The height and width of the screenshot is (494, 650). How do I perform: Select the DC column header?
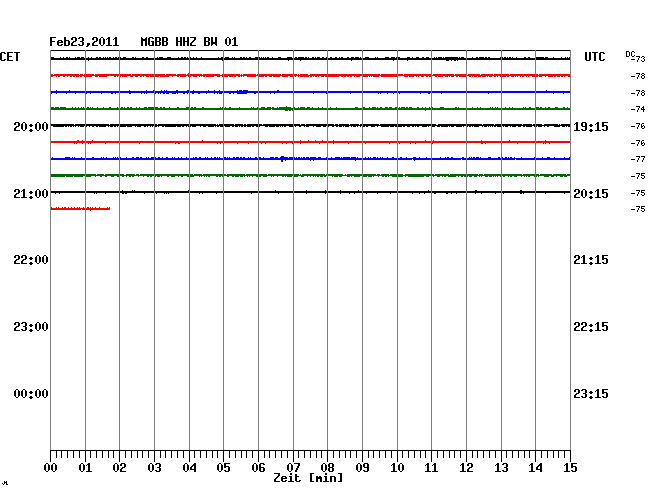[x=630, y=54]
